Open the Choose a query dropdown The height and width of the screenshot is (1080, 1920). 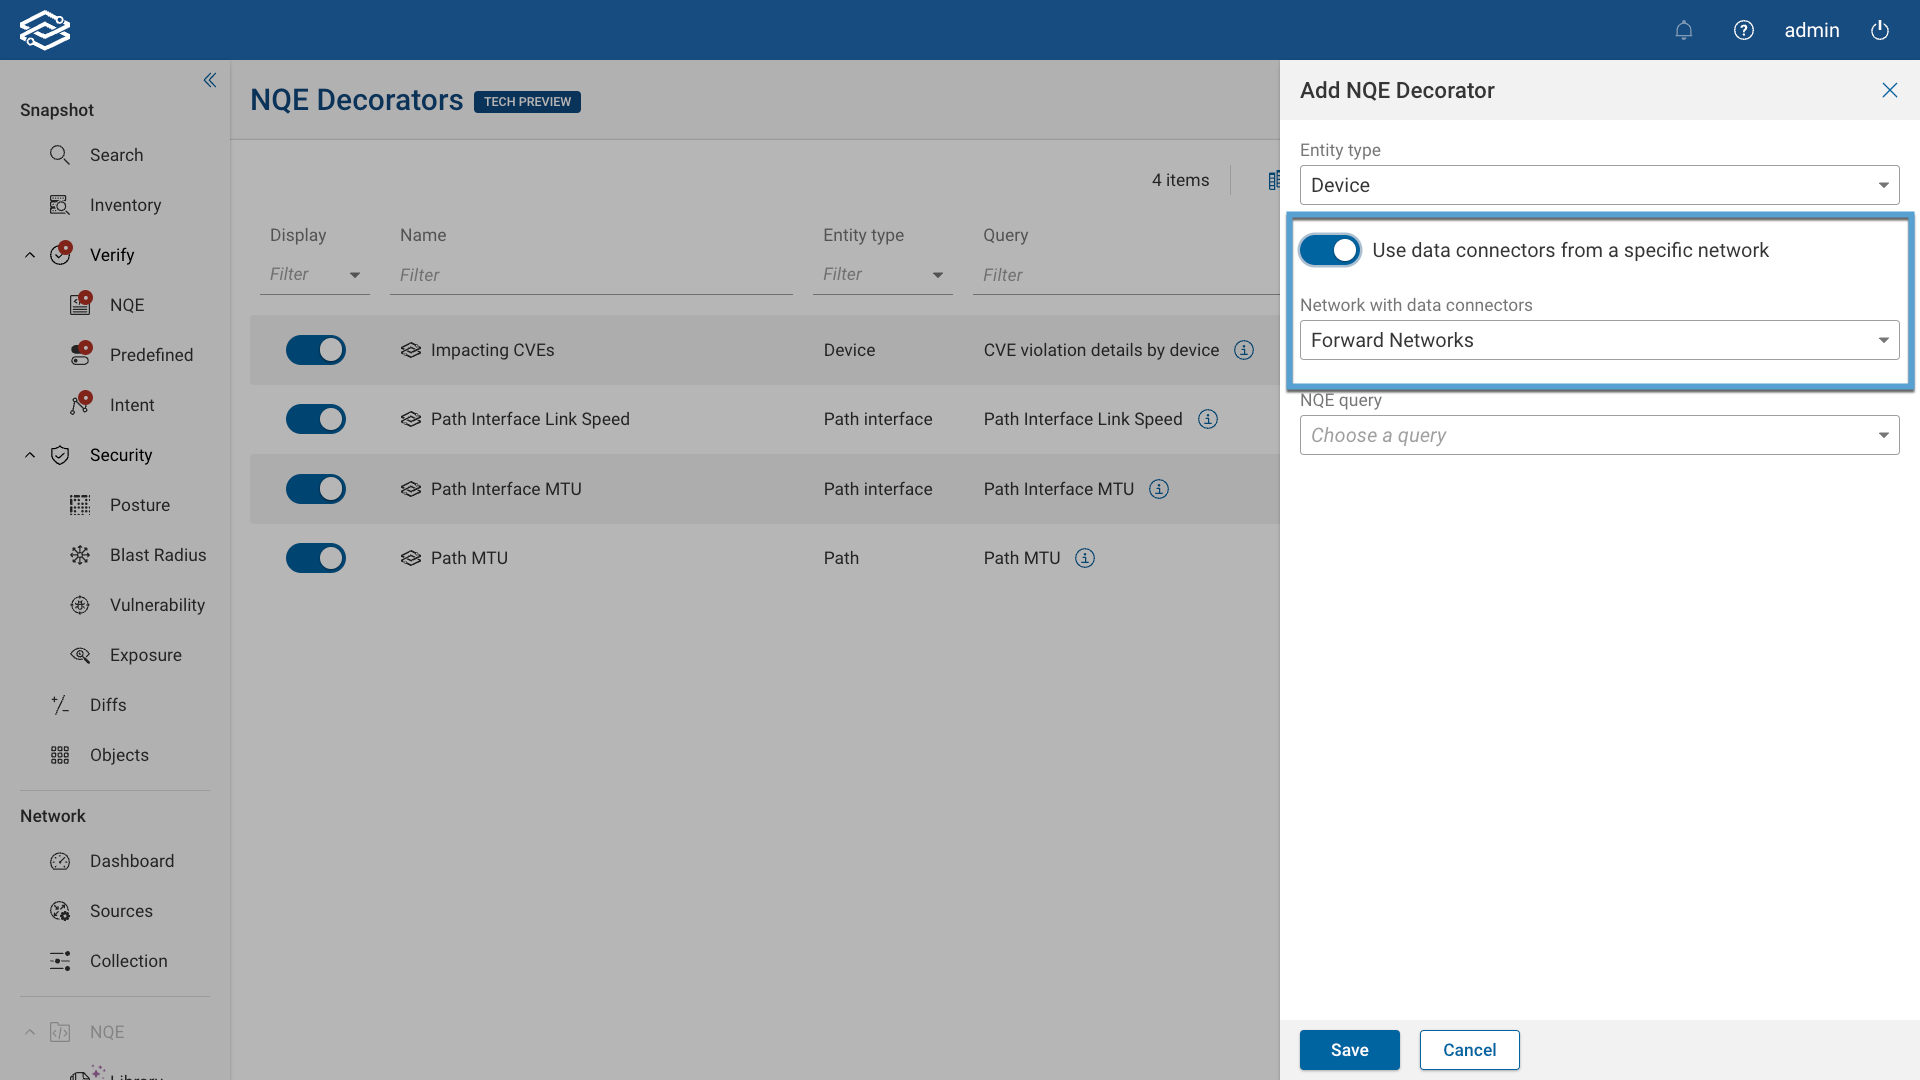click(1599, 435)
